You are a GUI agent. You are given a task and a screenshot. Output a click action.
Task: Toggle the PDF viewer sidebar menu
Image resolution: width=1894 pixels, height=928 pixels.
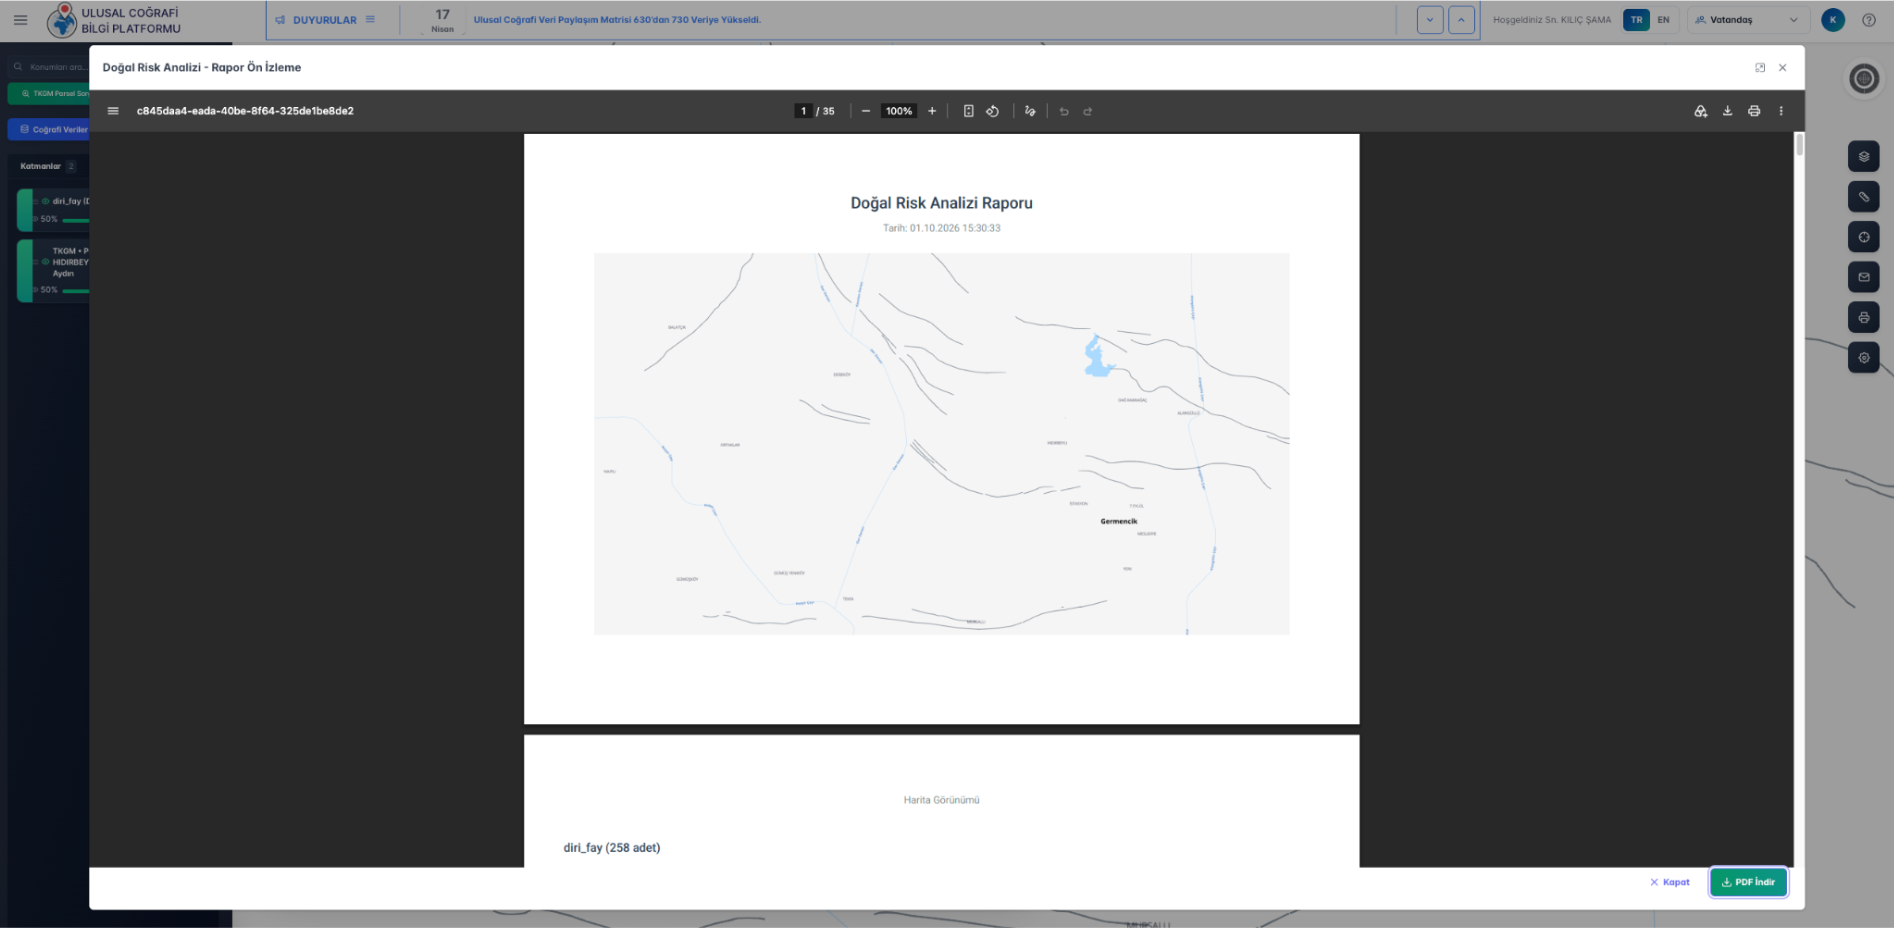[x=113, y=111]
